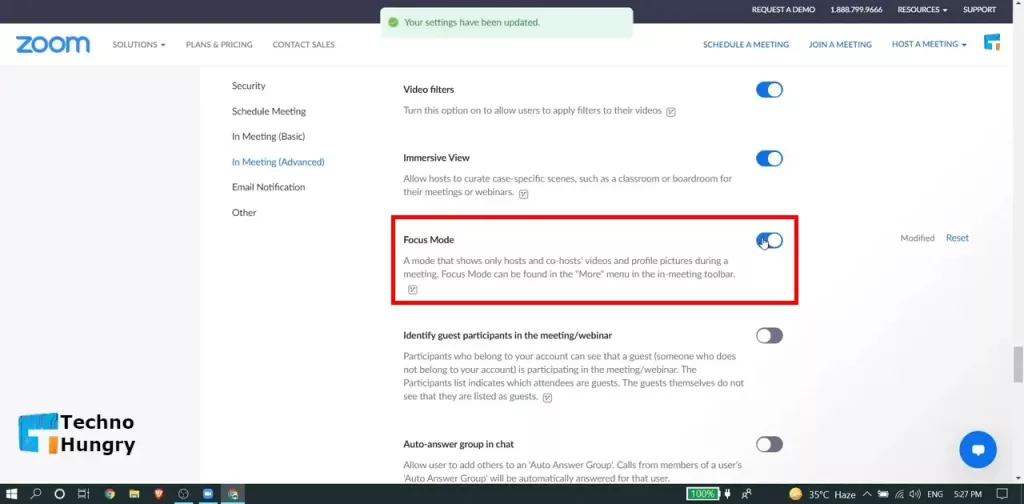This screenshot has height=504, width=1024.
Task: Go to the Other settings section
Action: 244,213
